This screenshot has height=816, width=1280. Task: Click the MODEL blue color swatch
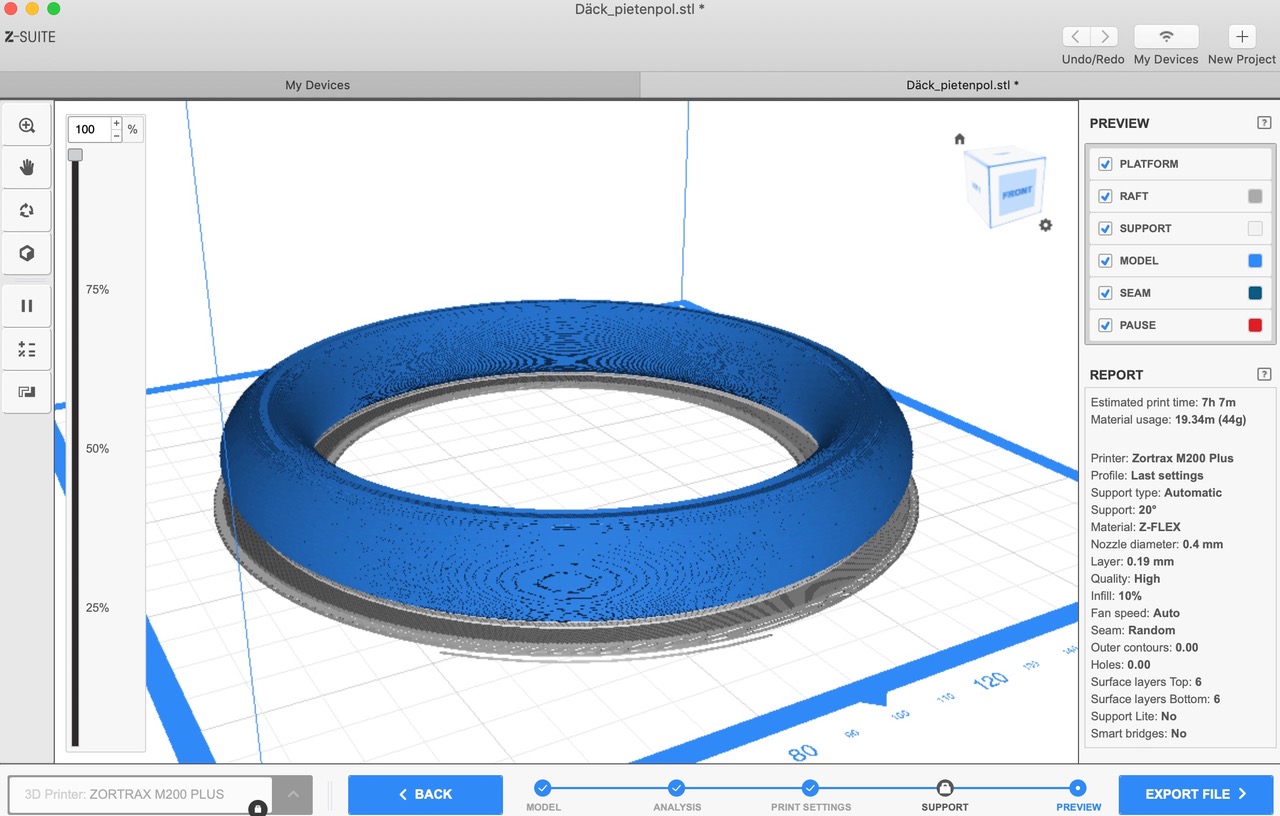click(x=1255, y=261)
